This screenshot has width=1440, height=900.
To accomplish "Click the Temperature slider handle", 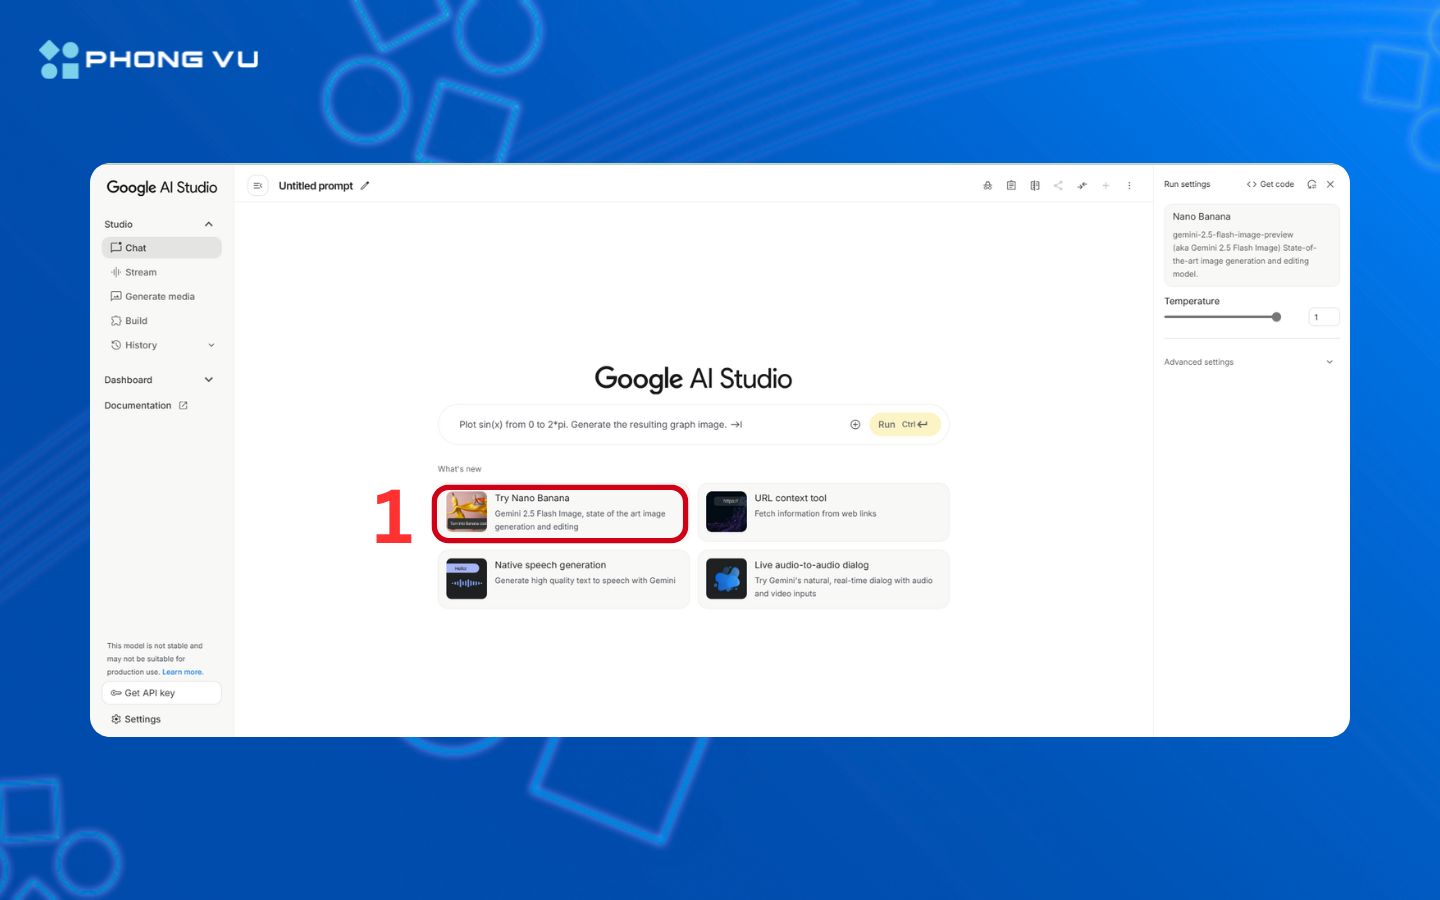I will pyautogui.click(x=1276, y=317).
